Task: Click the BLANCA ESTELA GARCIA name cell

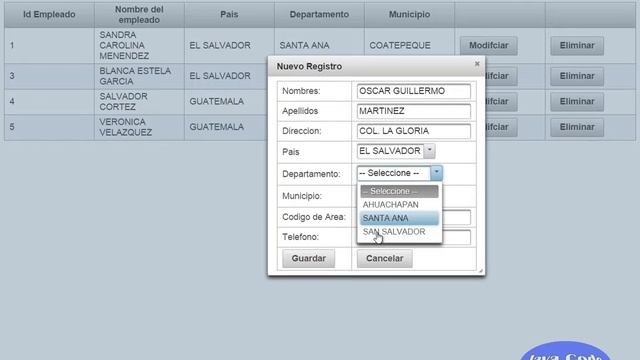Action: pyautogui.click(x=139, y=76)
